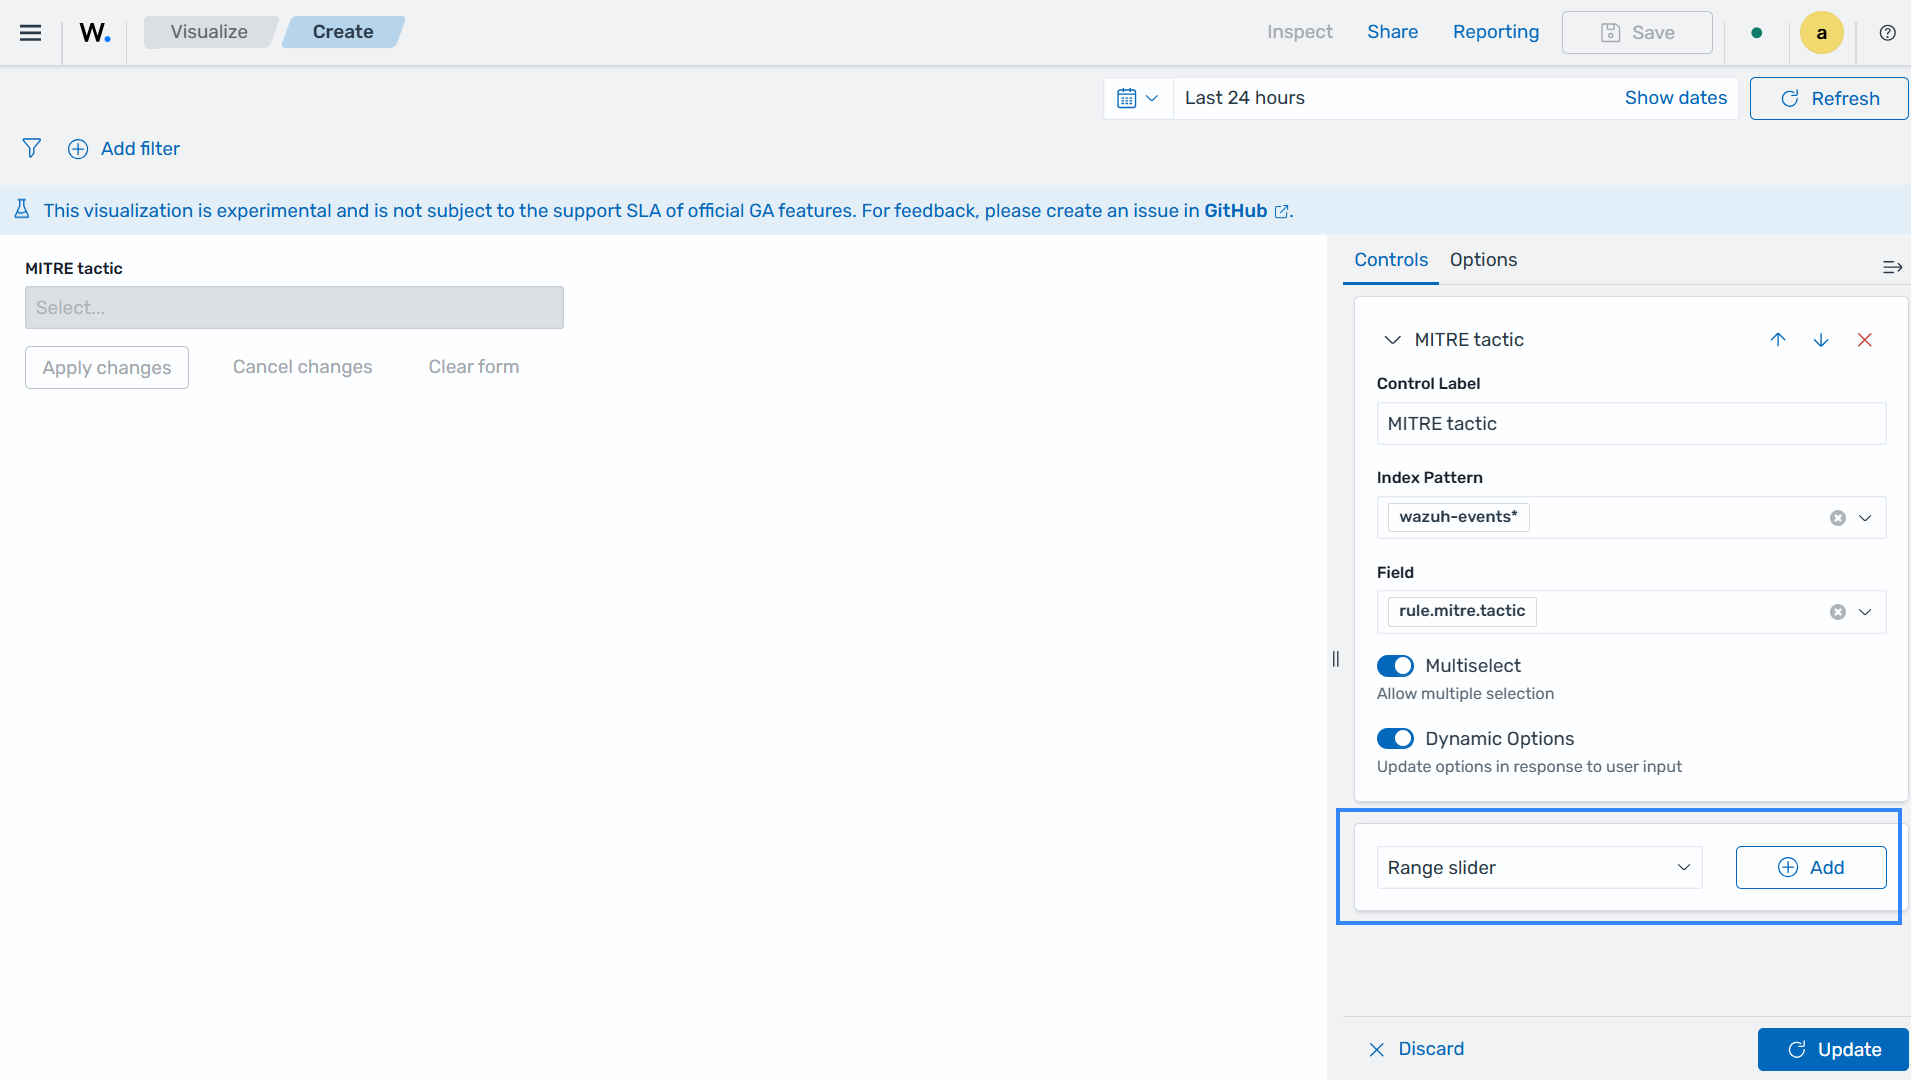The image size is (1911, 1080).
Task: Open the help icon menu
Action: click(x=1887, y=33)
